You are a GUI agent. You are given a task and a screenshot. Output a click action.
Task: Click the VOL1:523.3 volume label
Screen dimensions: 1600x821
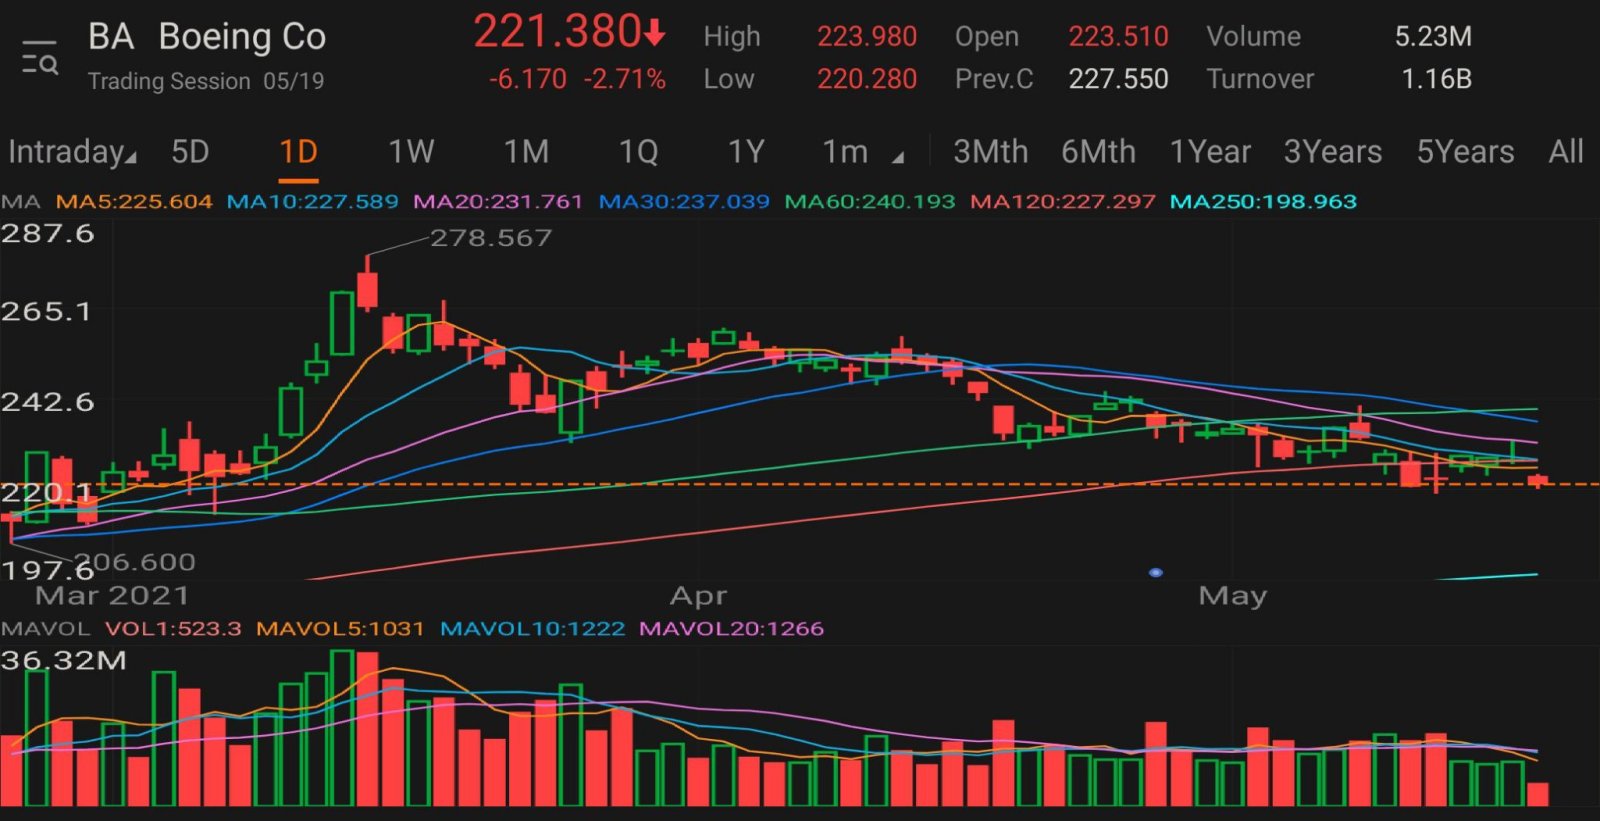pyautogui.click(x=173, y=629)
